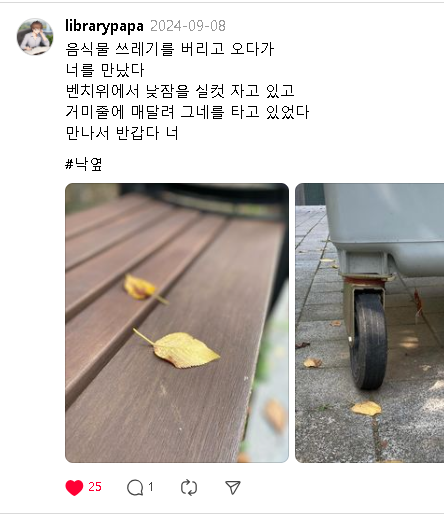Image resolution: width=444 pixels, height=517 pixels.
Task: Click the line '너를 만났다'
Action: click(x=105, y=70)
